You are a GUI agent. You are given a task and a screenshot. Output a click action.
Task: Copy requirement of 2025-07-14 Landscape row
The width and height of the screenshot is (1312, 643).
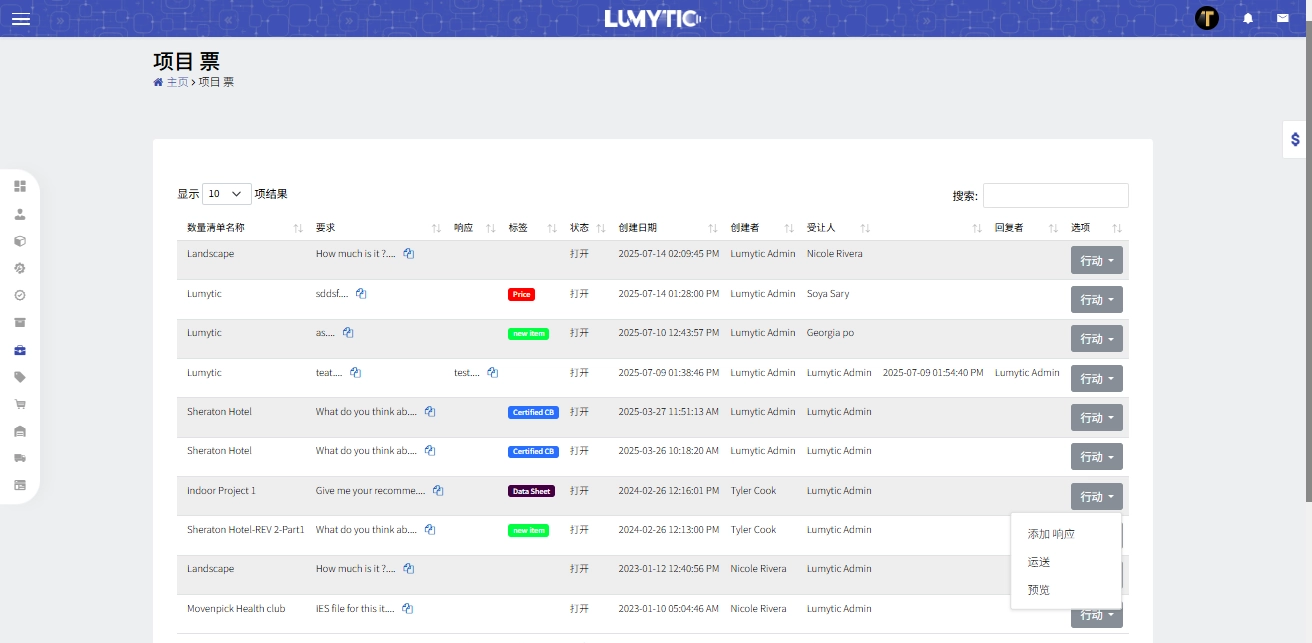[x=408, y=254]
